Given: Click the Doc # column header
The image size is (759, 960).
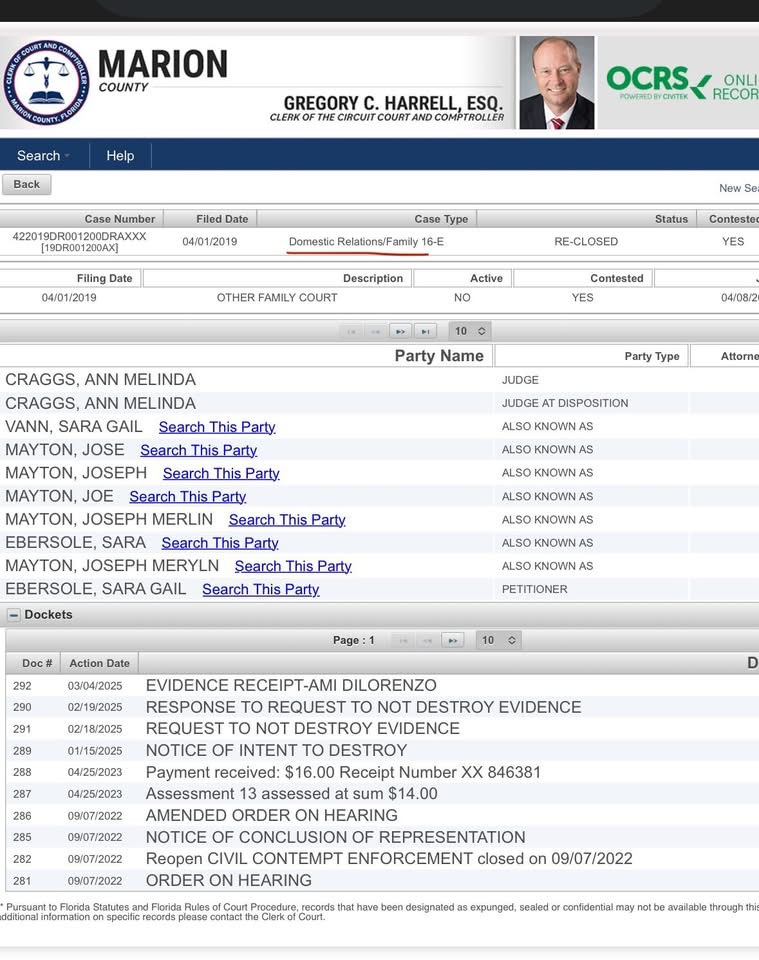Looking at the screenshot, I should 33,663.
